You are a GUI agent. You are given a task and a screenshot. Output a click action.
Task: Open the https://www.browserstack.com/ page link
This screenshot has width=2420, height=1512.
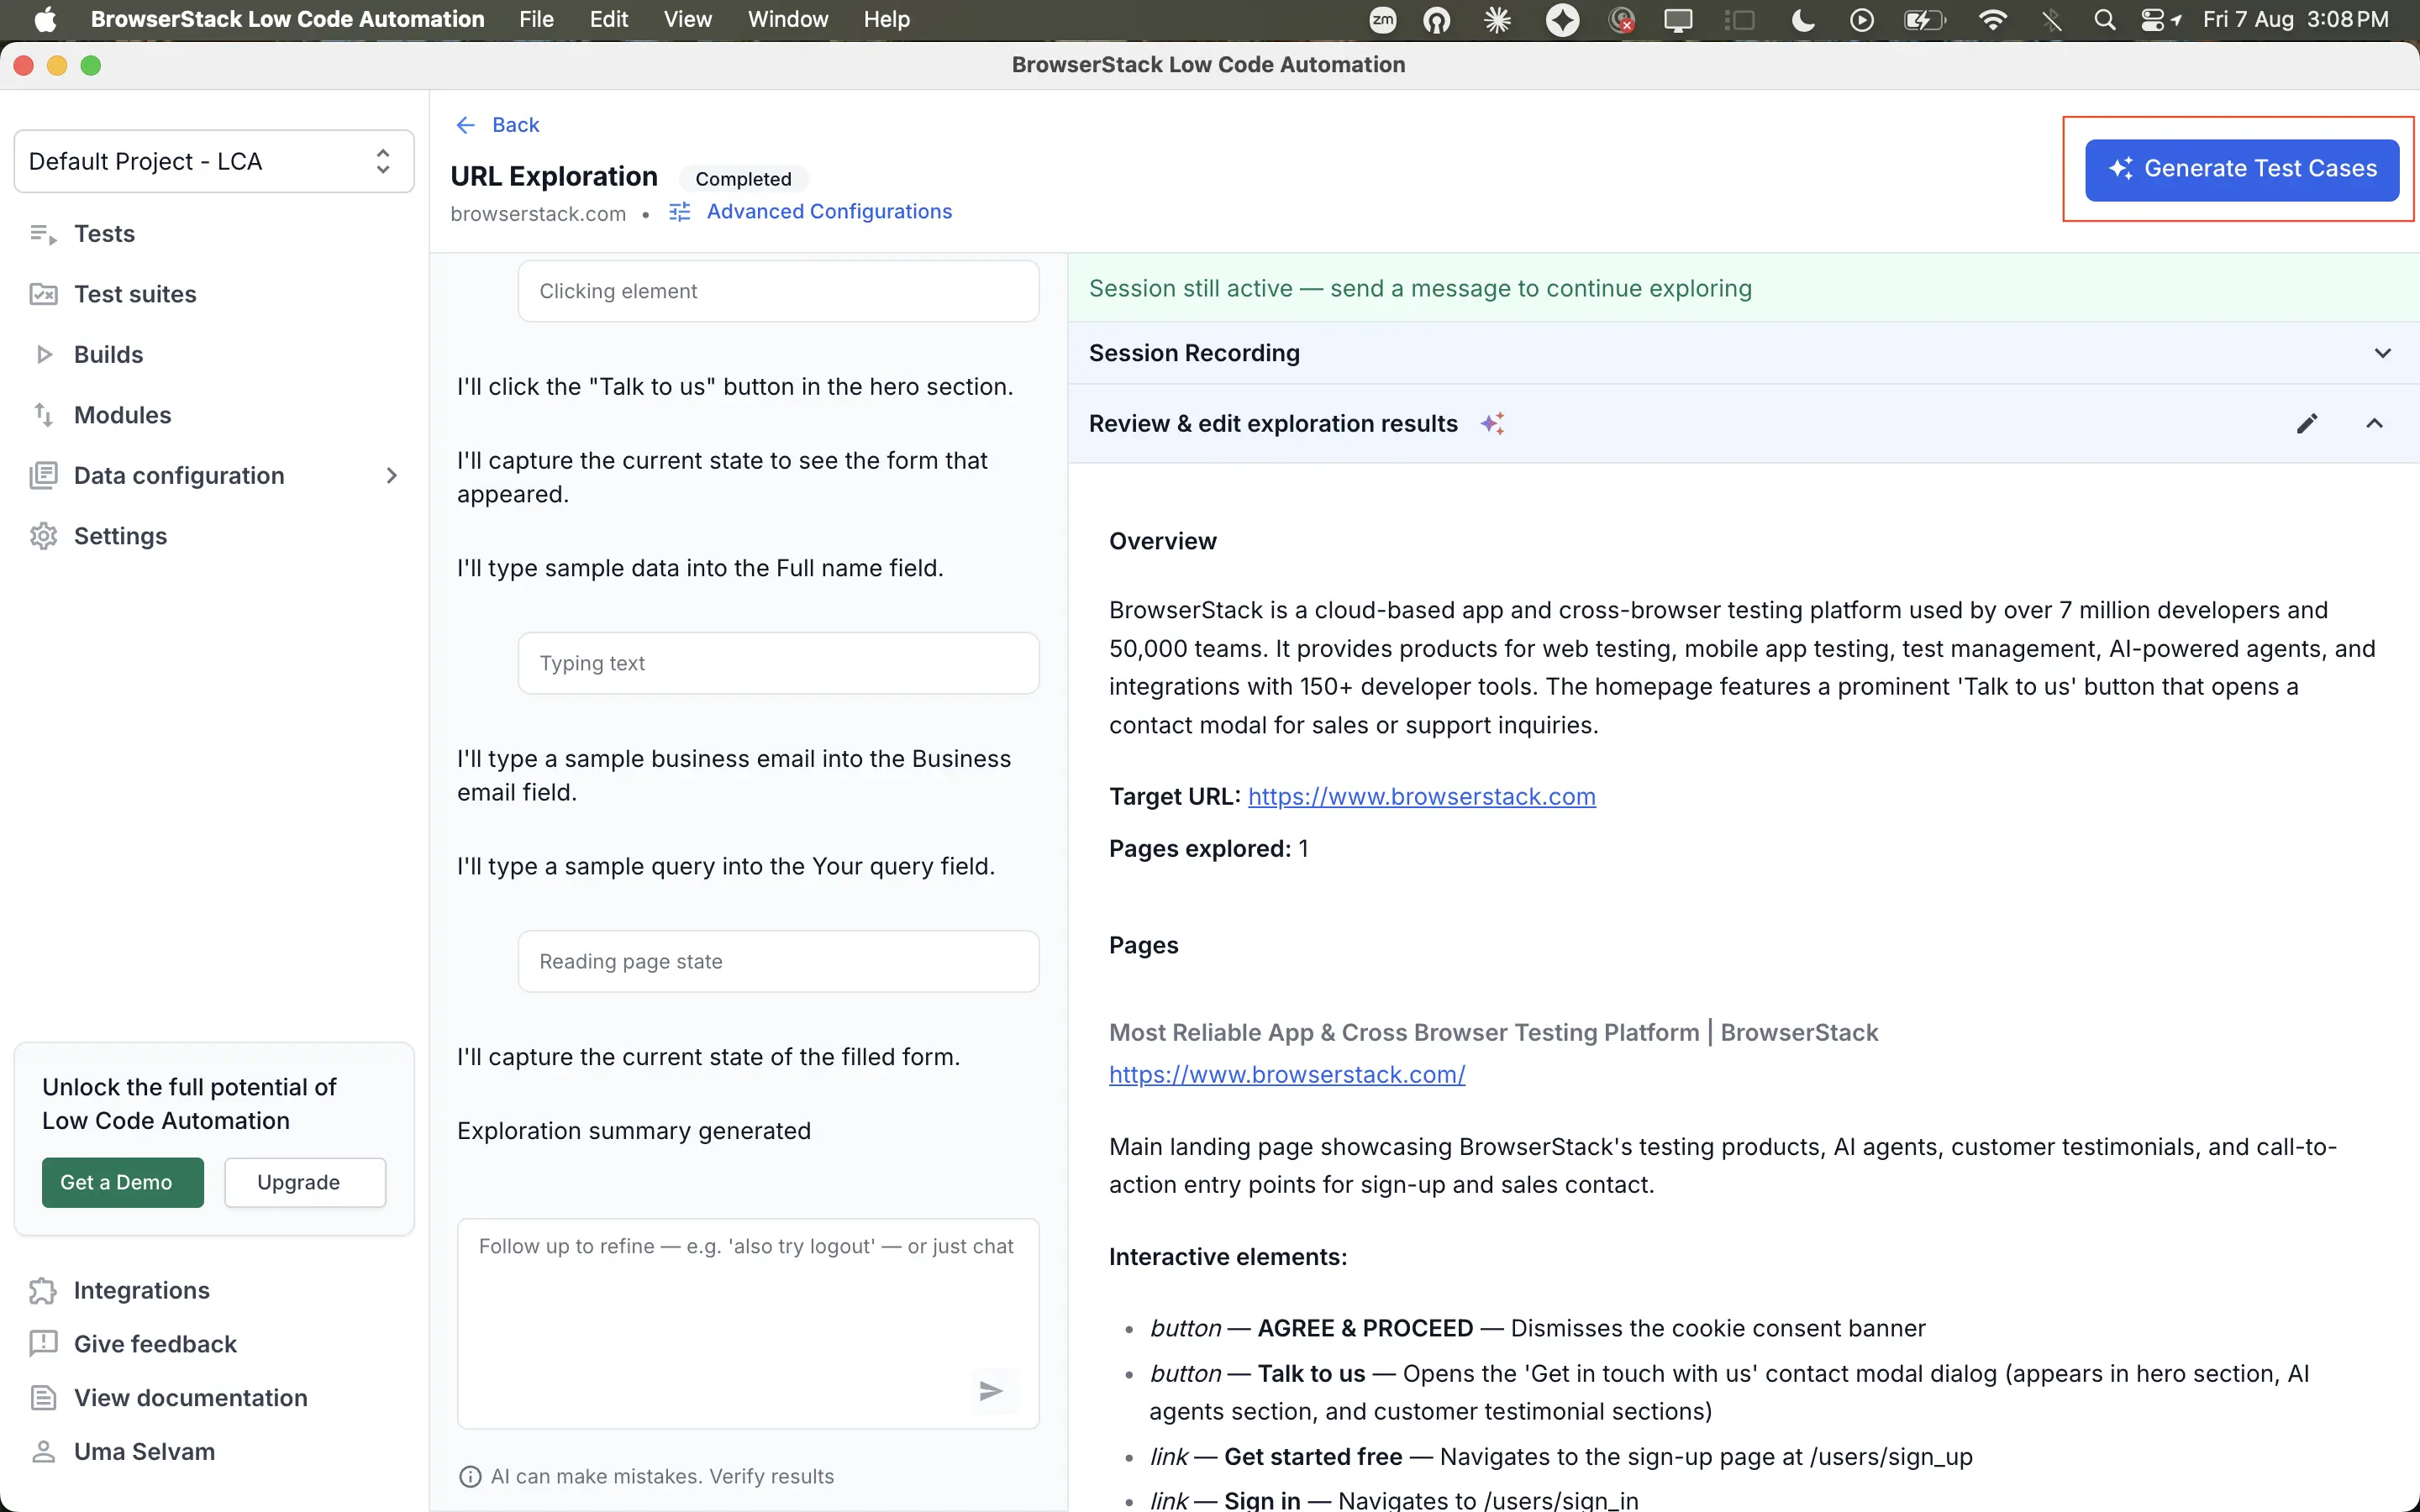click(x=1287, y=1075)
